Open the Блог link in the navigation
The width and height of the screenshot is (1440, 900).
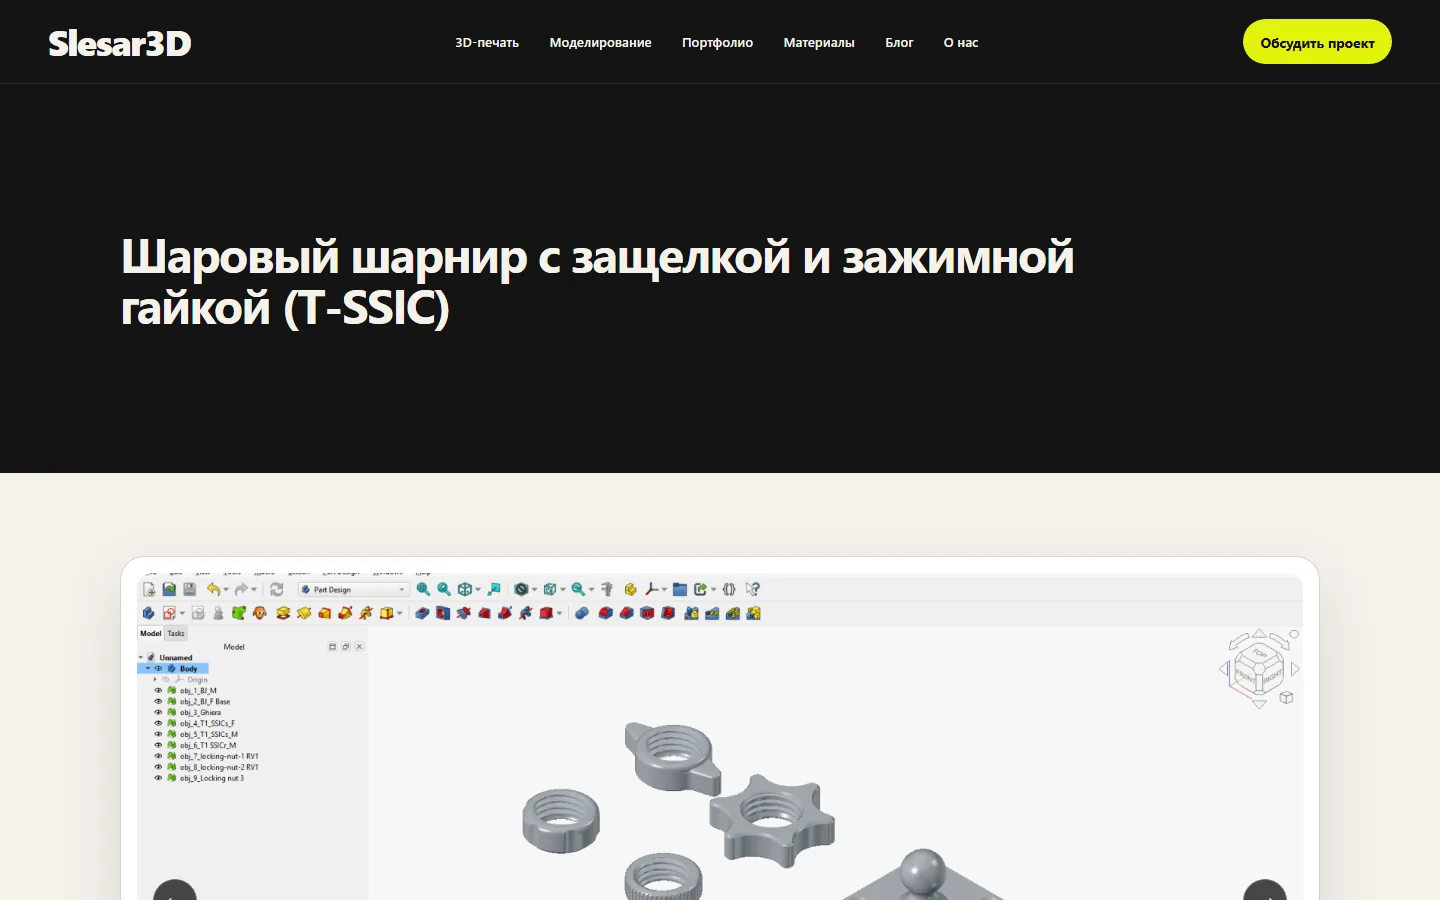click(899, 43)
